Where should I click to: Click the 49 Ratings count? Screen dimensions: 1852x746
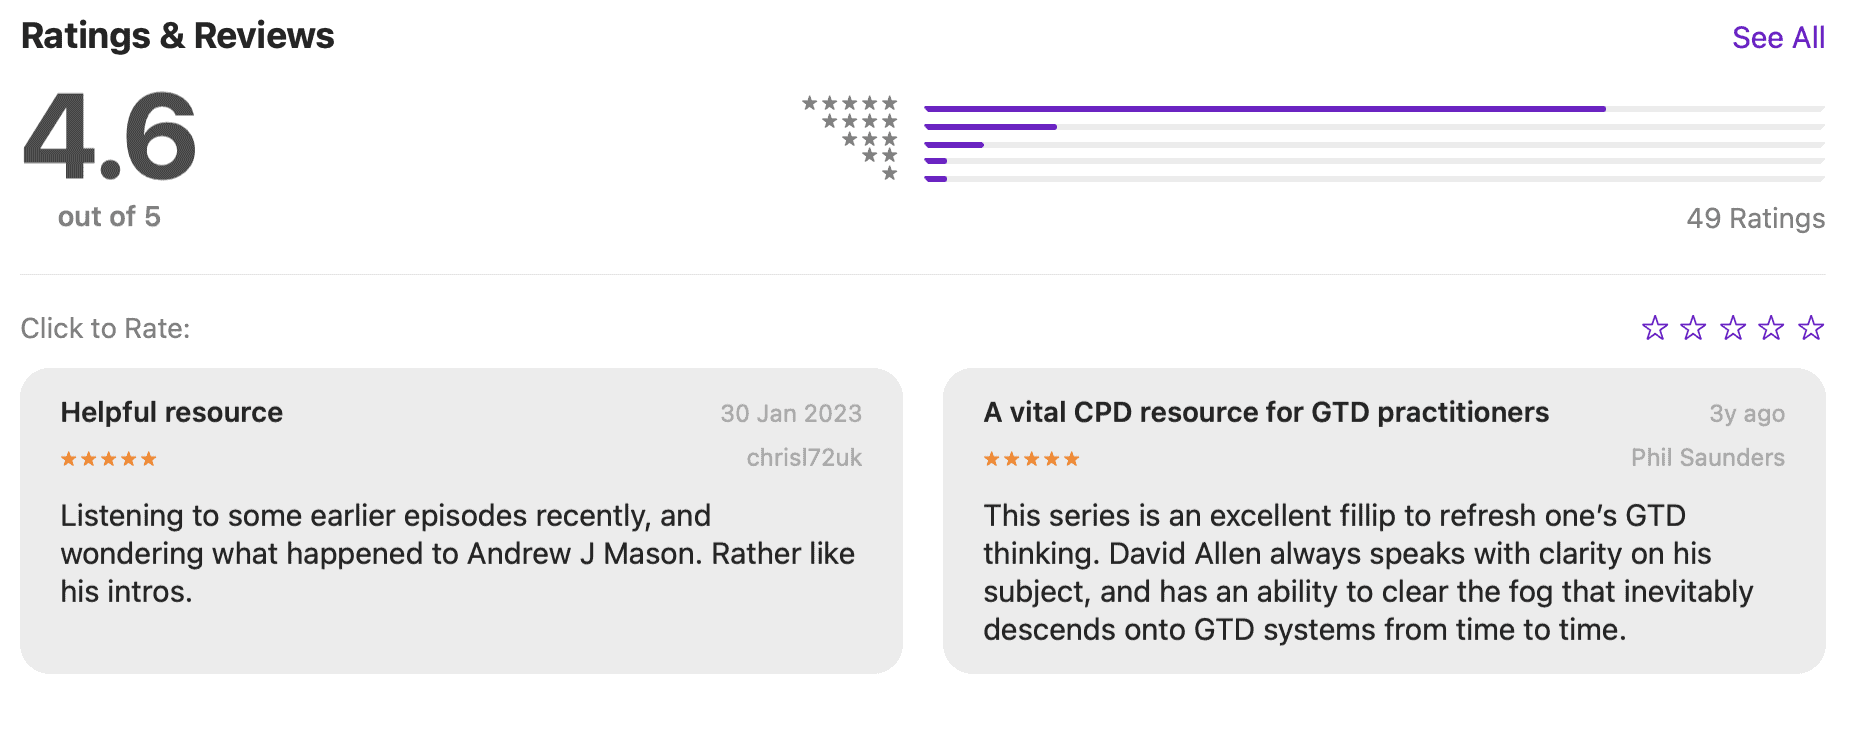(x=1755, y=218)
